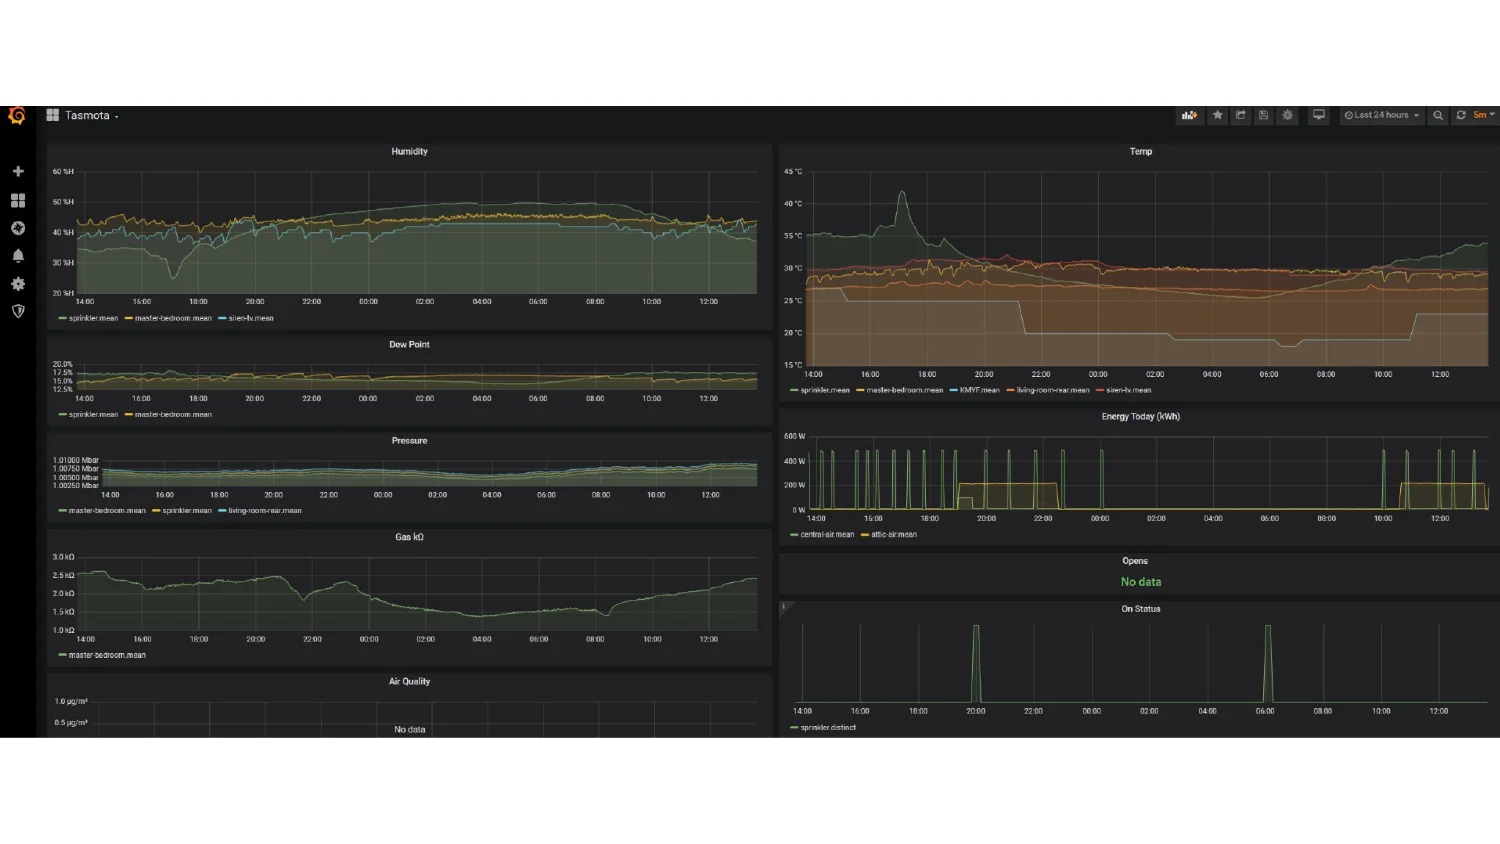Image resolution: width=1500 pixels, height=844 pixels.
Task: Click green color swatch of Temp sprinkler.mean
Action: click(x=794, y=391)
